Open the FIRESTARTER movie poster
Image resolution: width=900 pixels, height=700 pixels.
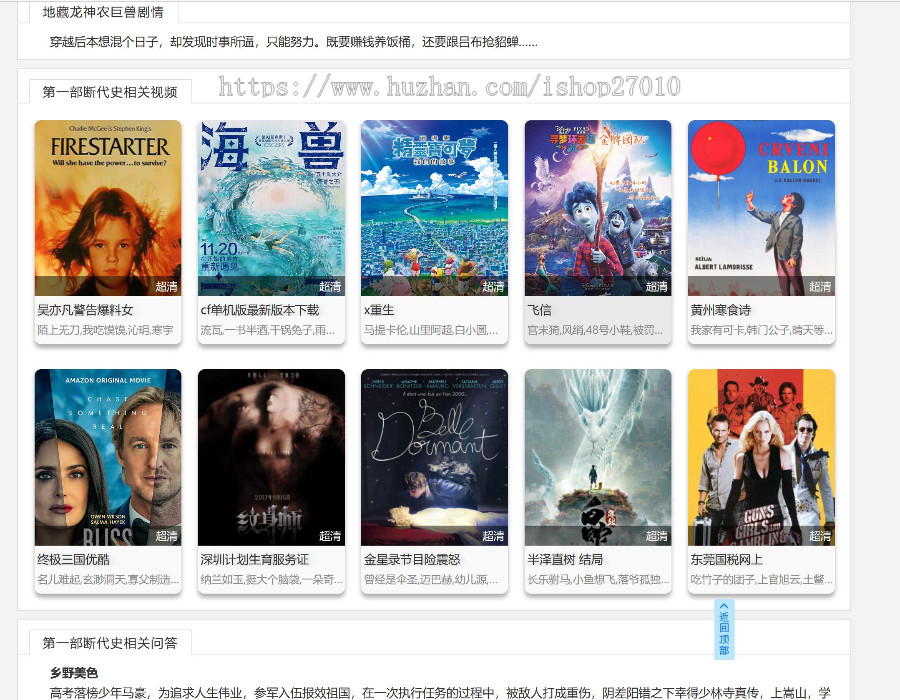pos(108,208)
